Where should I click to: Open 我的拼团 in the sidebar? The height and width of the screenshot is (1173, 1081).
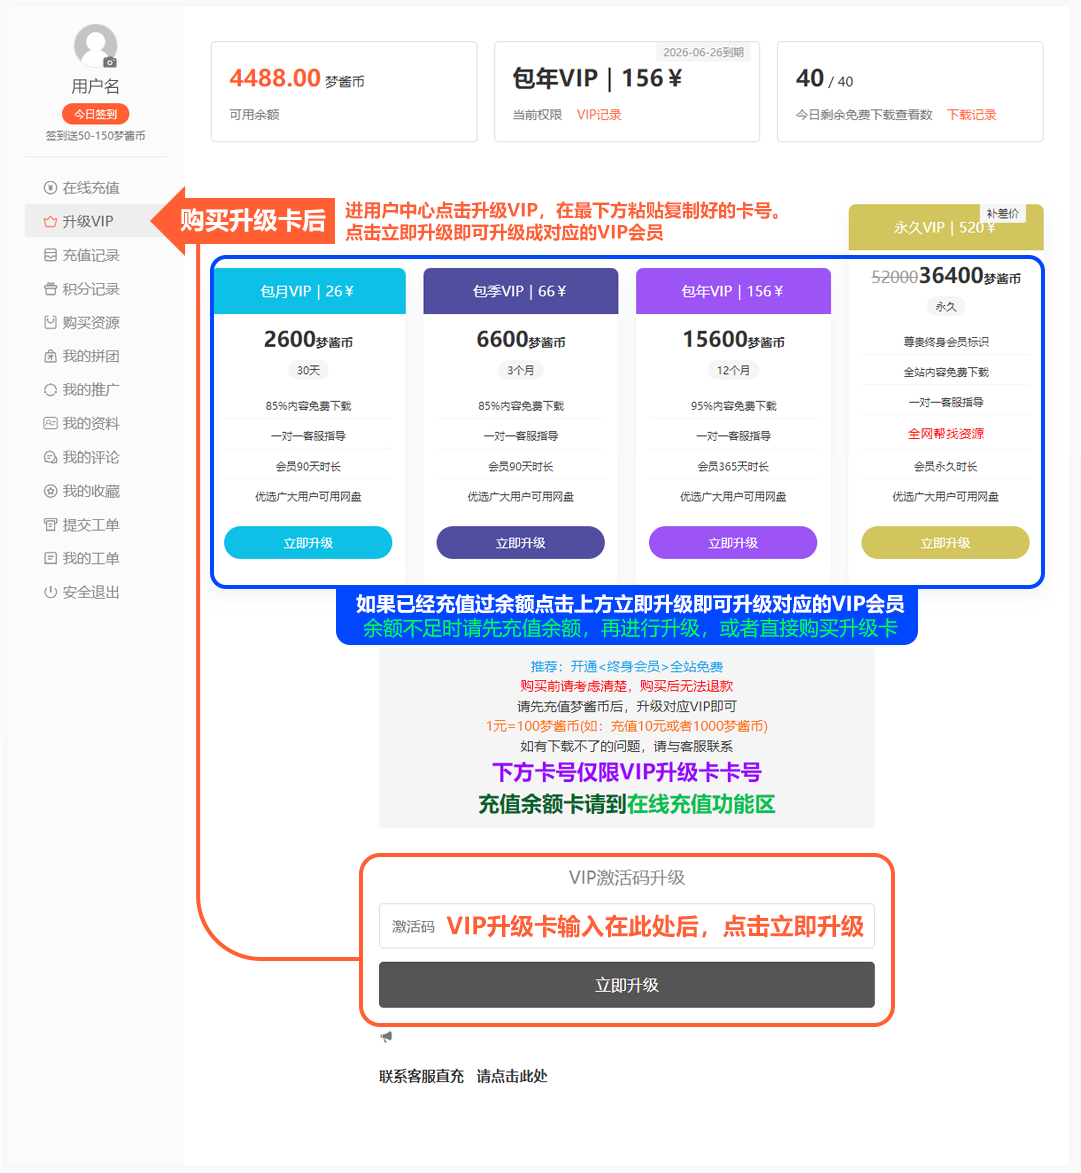tap(90, 356)
